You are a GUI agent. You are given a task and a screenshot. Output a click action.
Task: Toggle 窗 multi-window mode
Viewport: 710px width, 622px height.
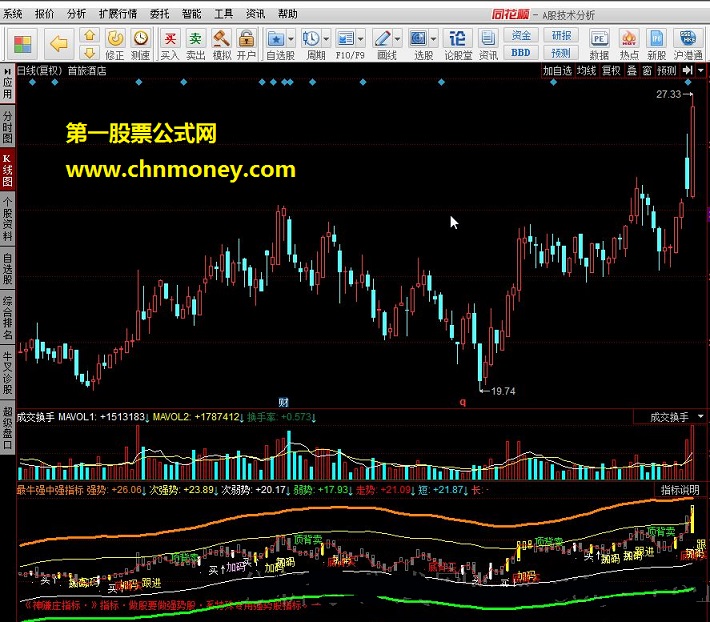(x=647, y=71)
